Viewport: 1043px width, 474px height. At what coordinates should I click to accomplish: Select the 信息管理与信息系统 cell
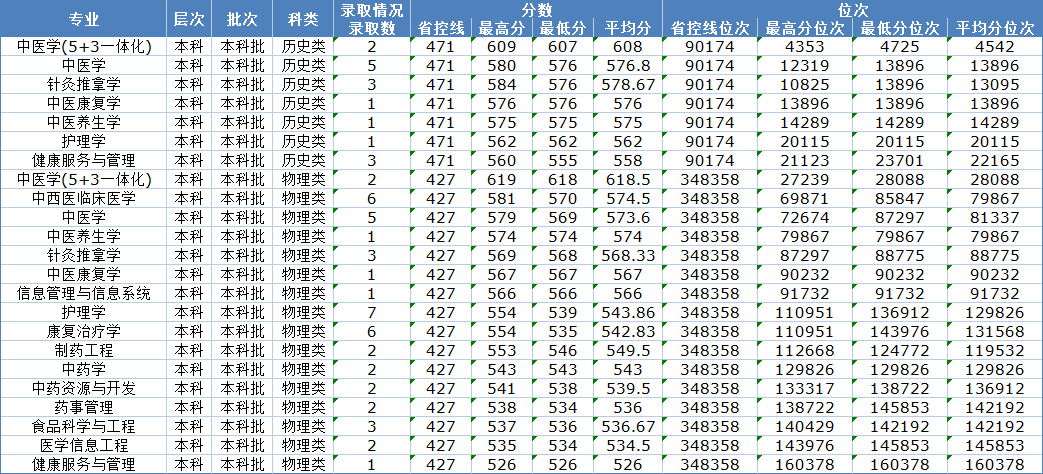(84, 293)
